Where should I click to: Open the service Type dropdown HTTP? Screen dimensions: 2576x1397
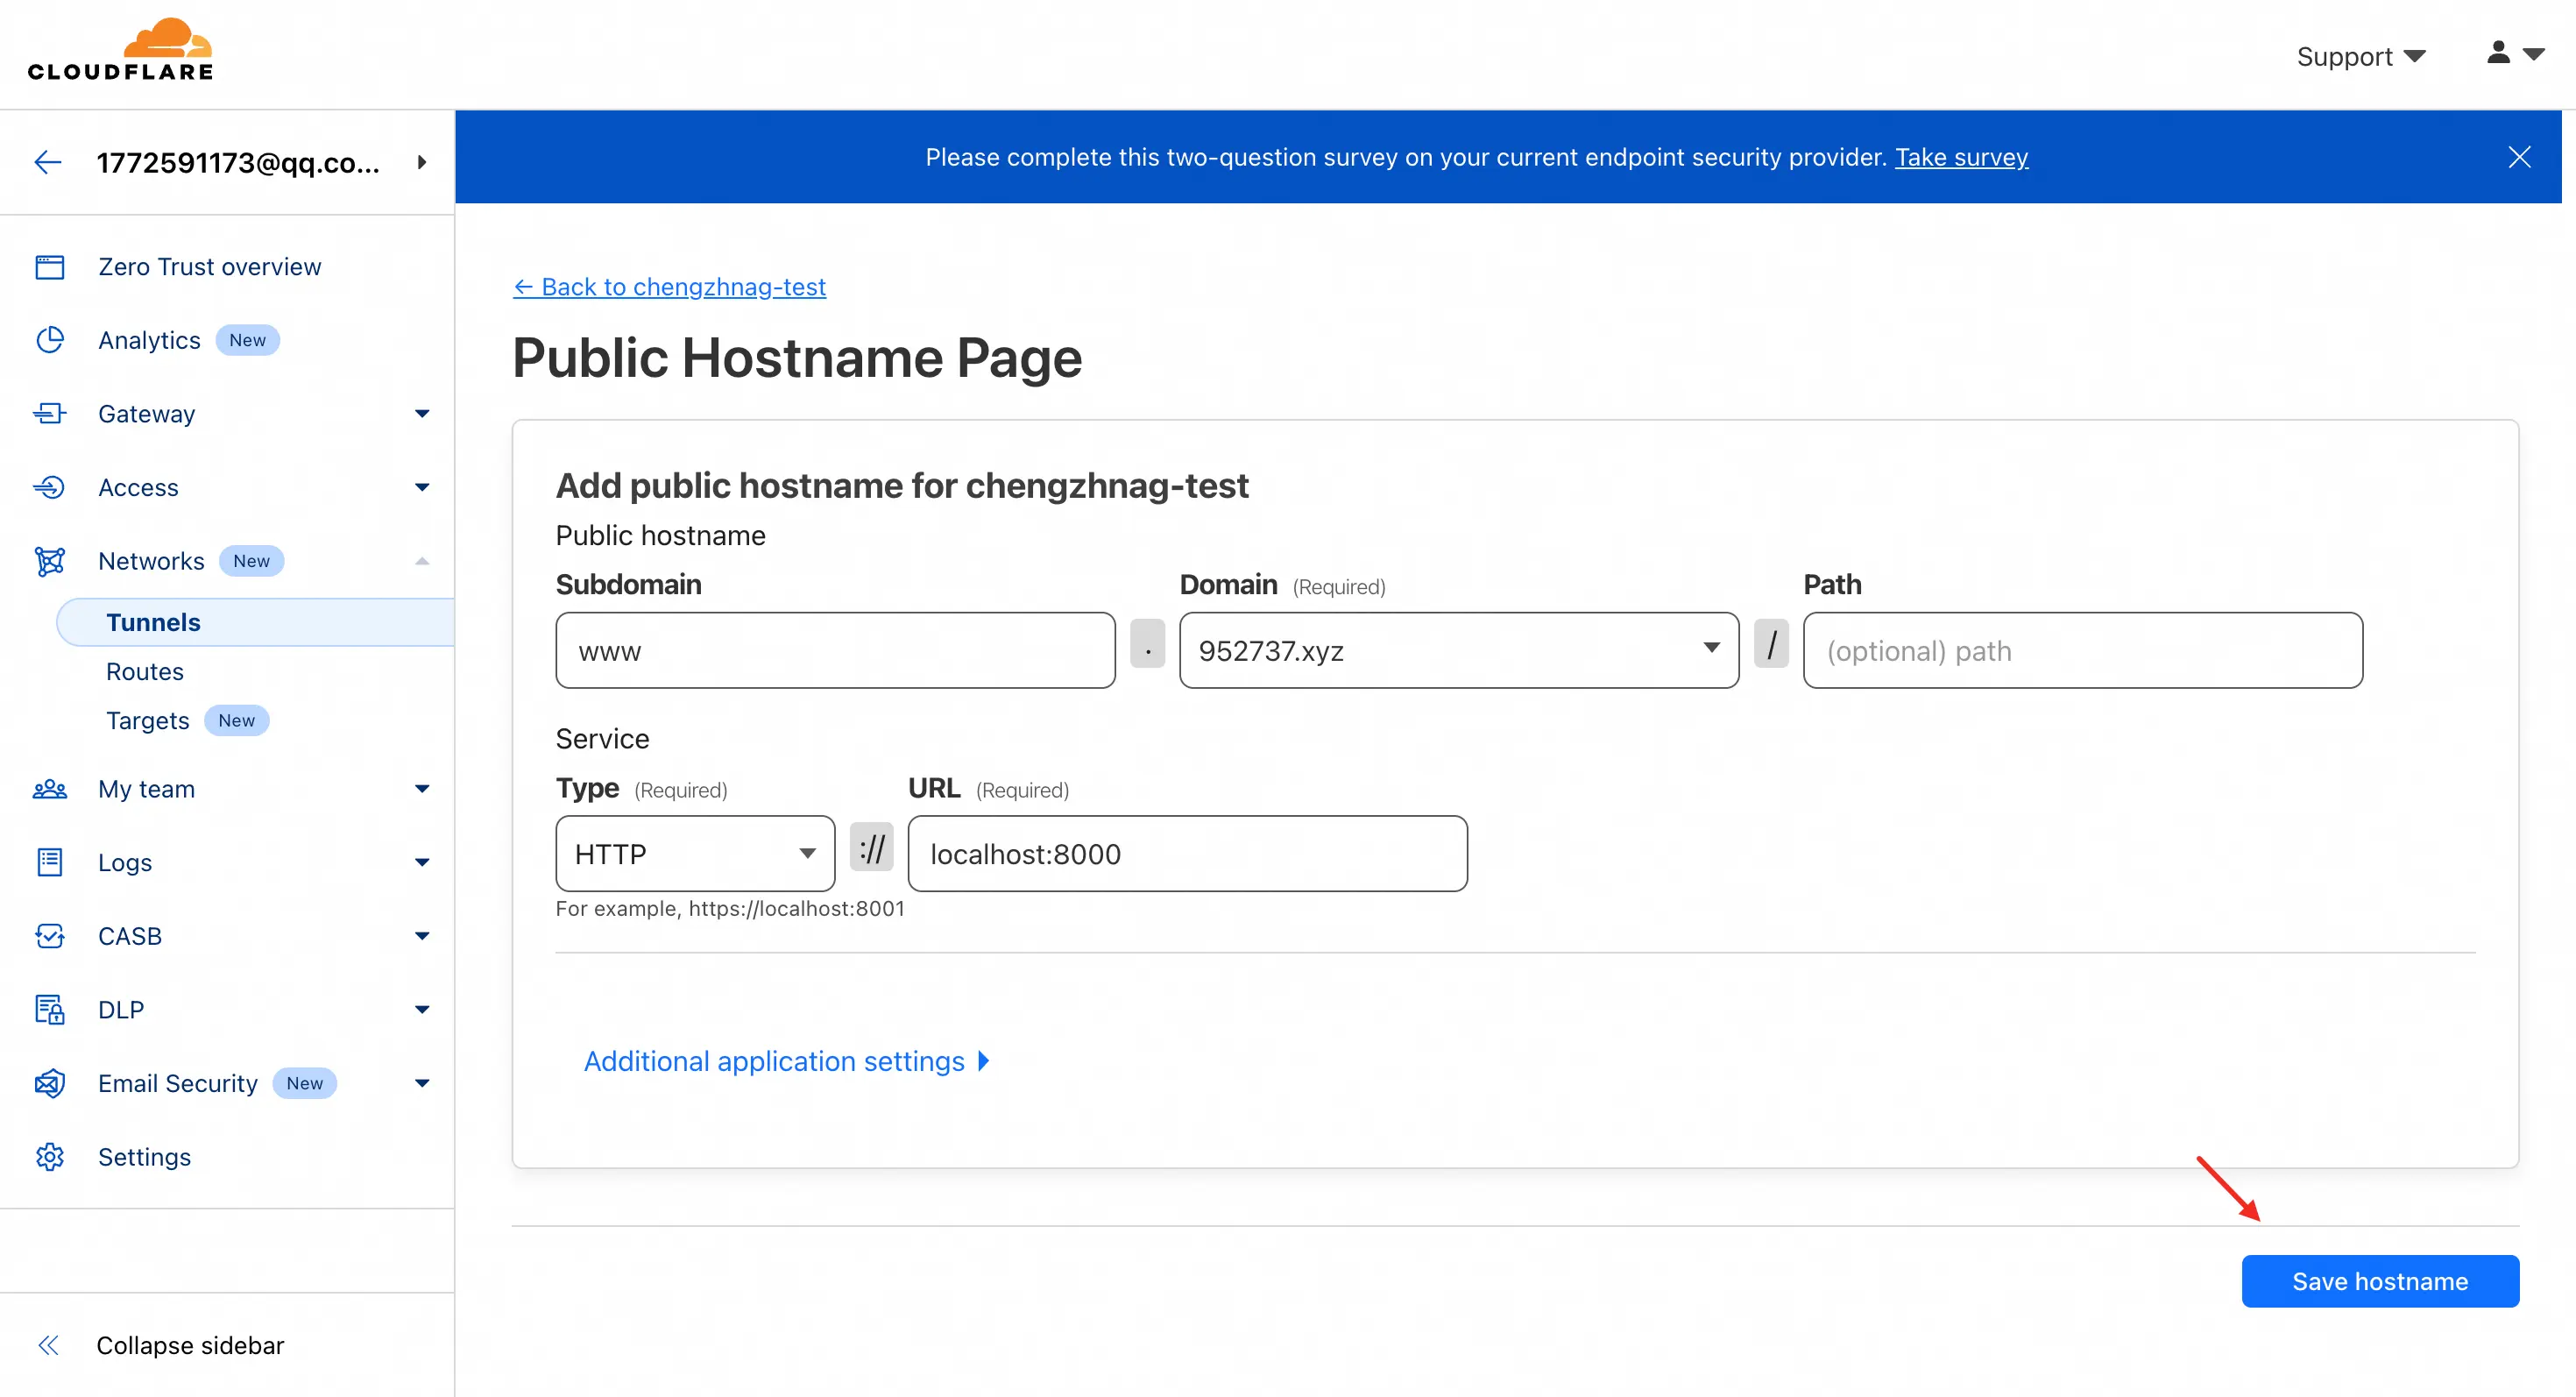[x=695, y=853]
